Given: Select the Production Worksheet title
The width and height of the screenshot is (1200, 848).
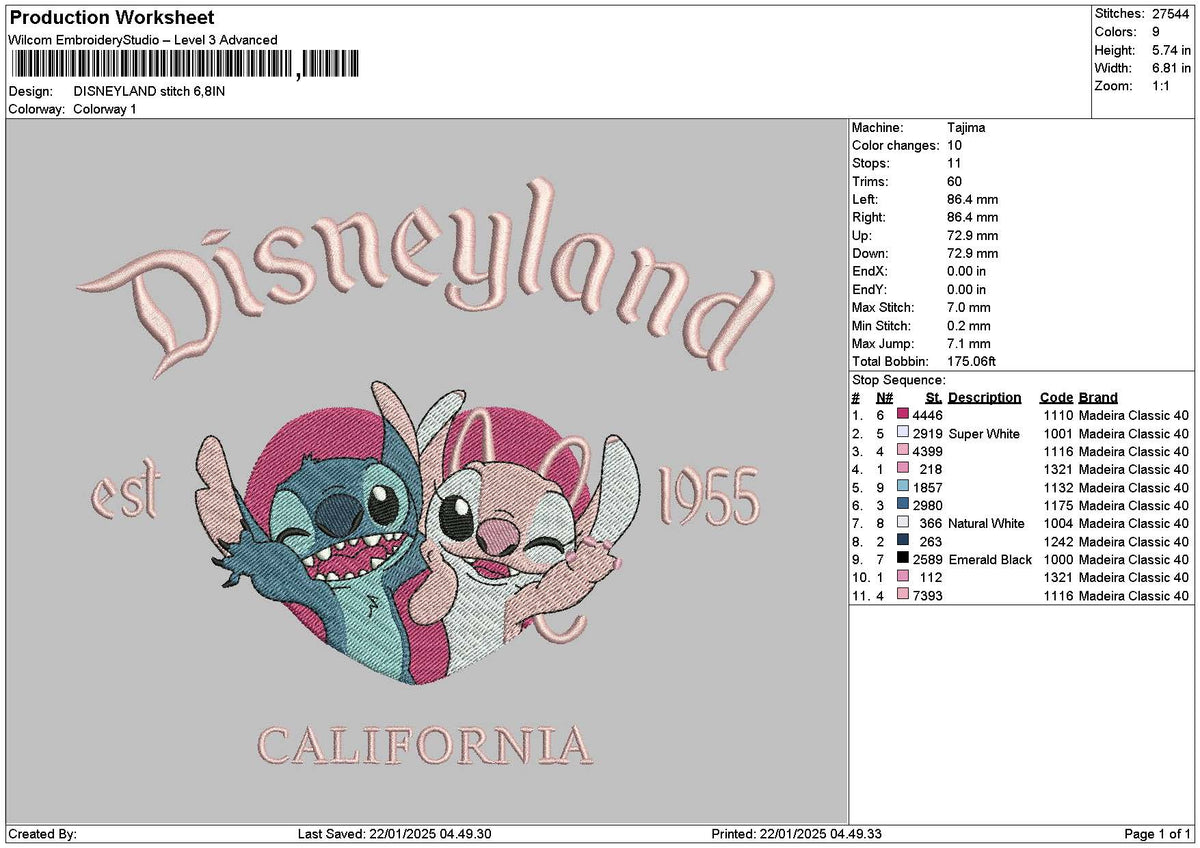Looking at the screenshot, I should [x=111, y=18].
